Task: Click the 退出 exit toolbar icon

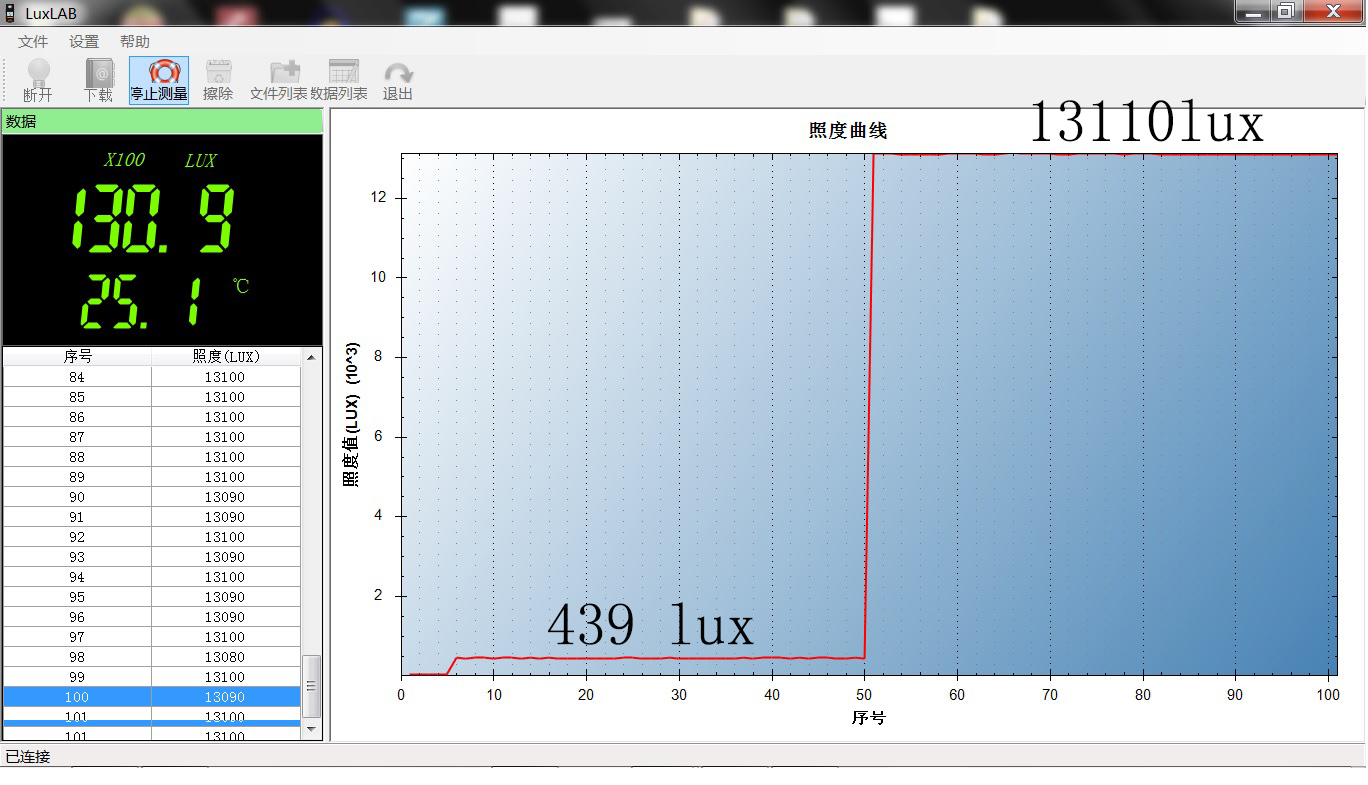Action: (398, 80)
